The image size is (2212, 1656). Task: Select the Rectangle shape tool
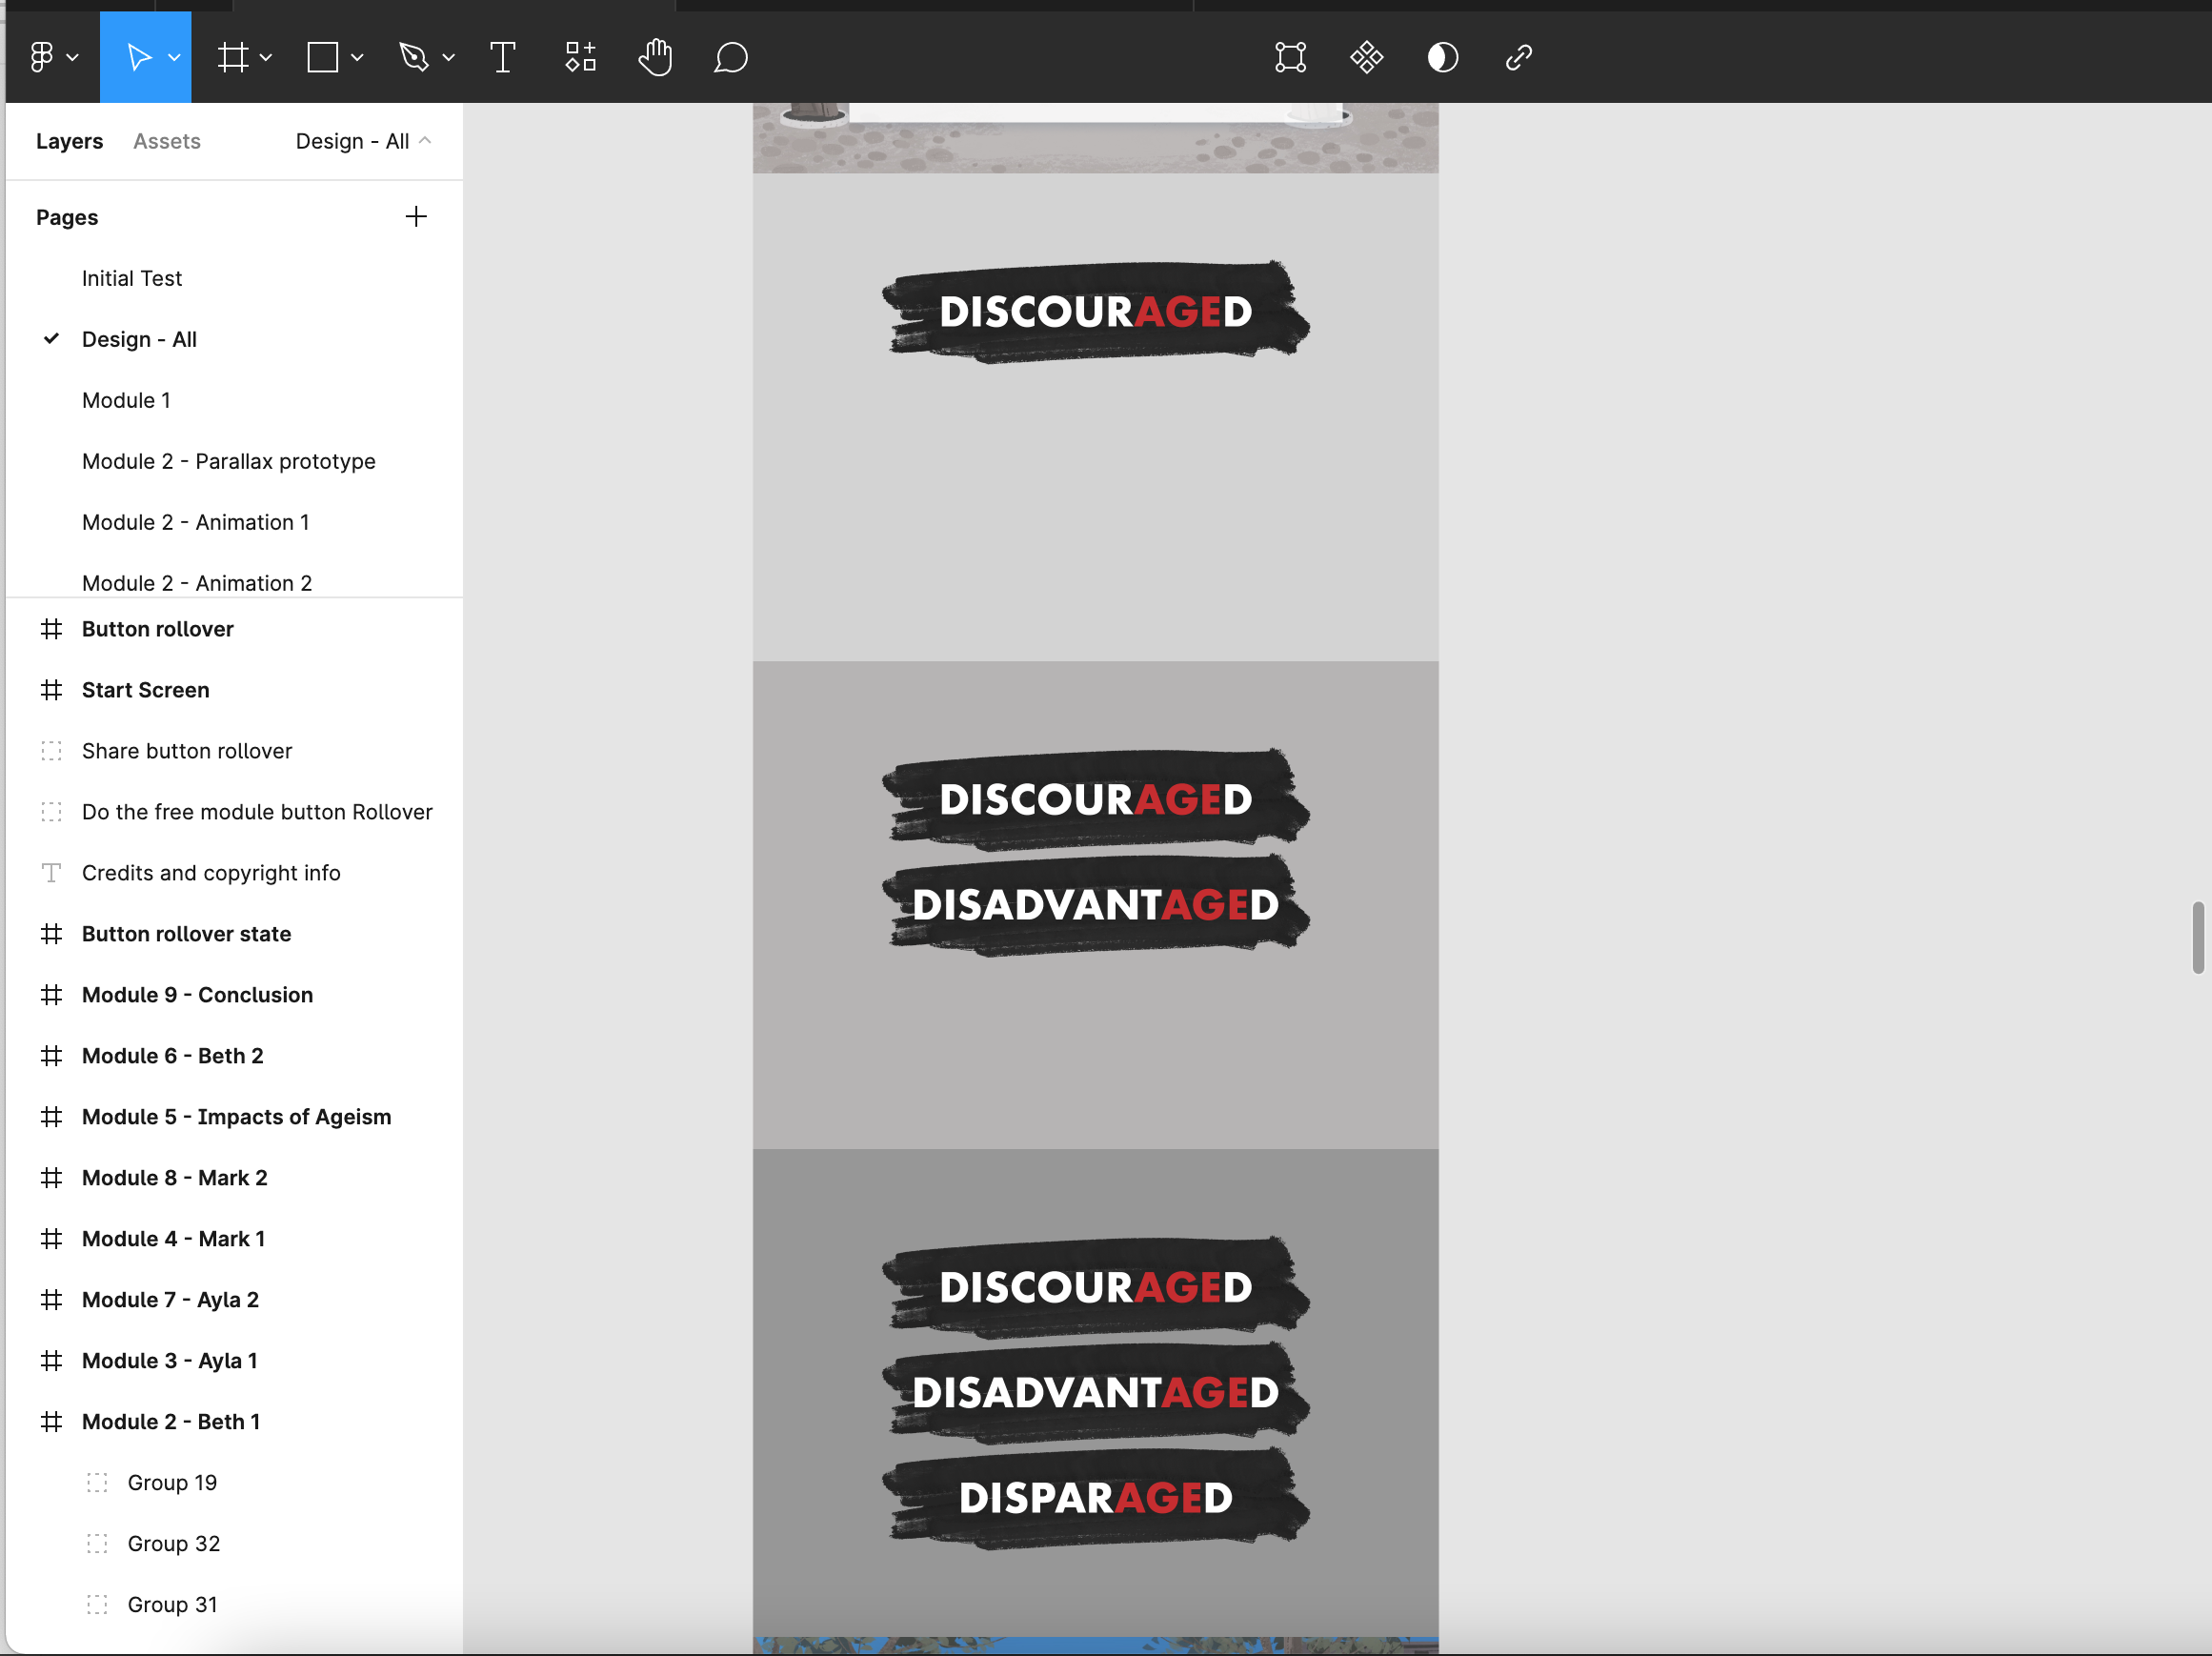(323, 57)
